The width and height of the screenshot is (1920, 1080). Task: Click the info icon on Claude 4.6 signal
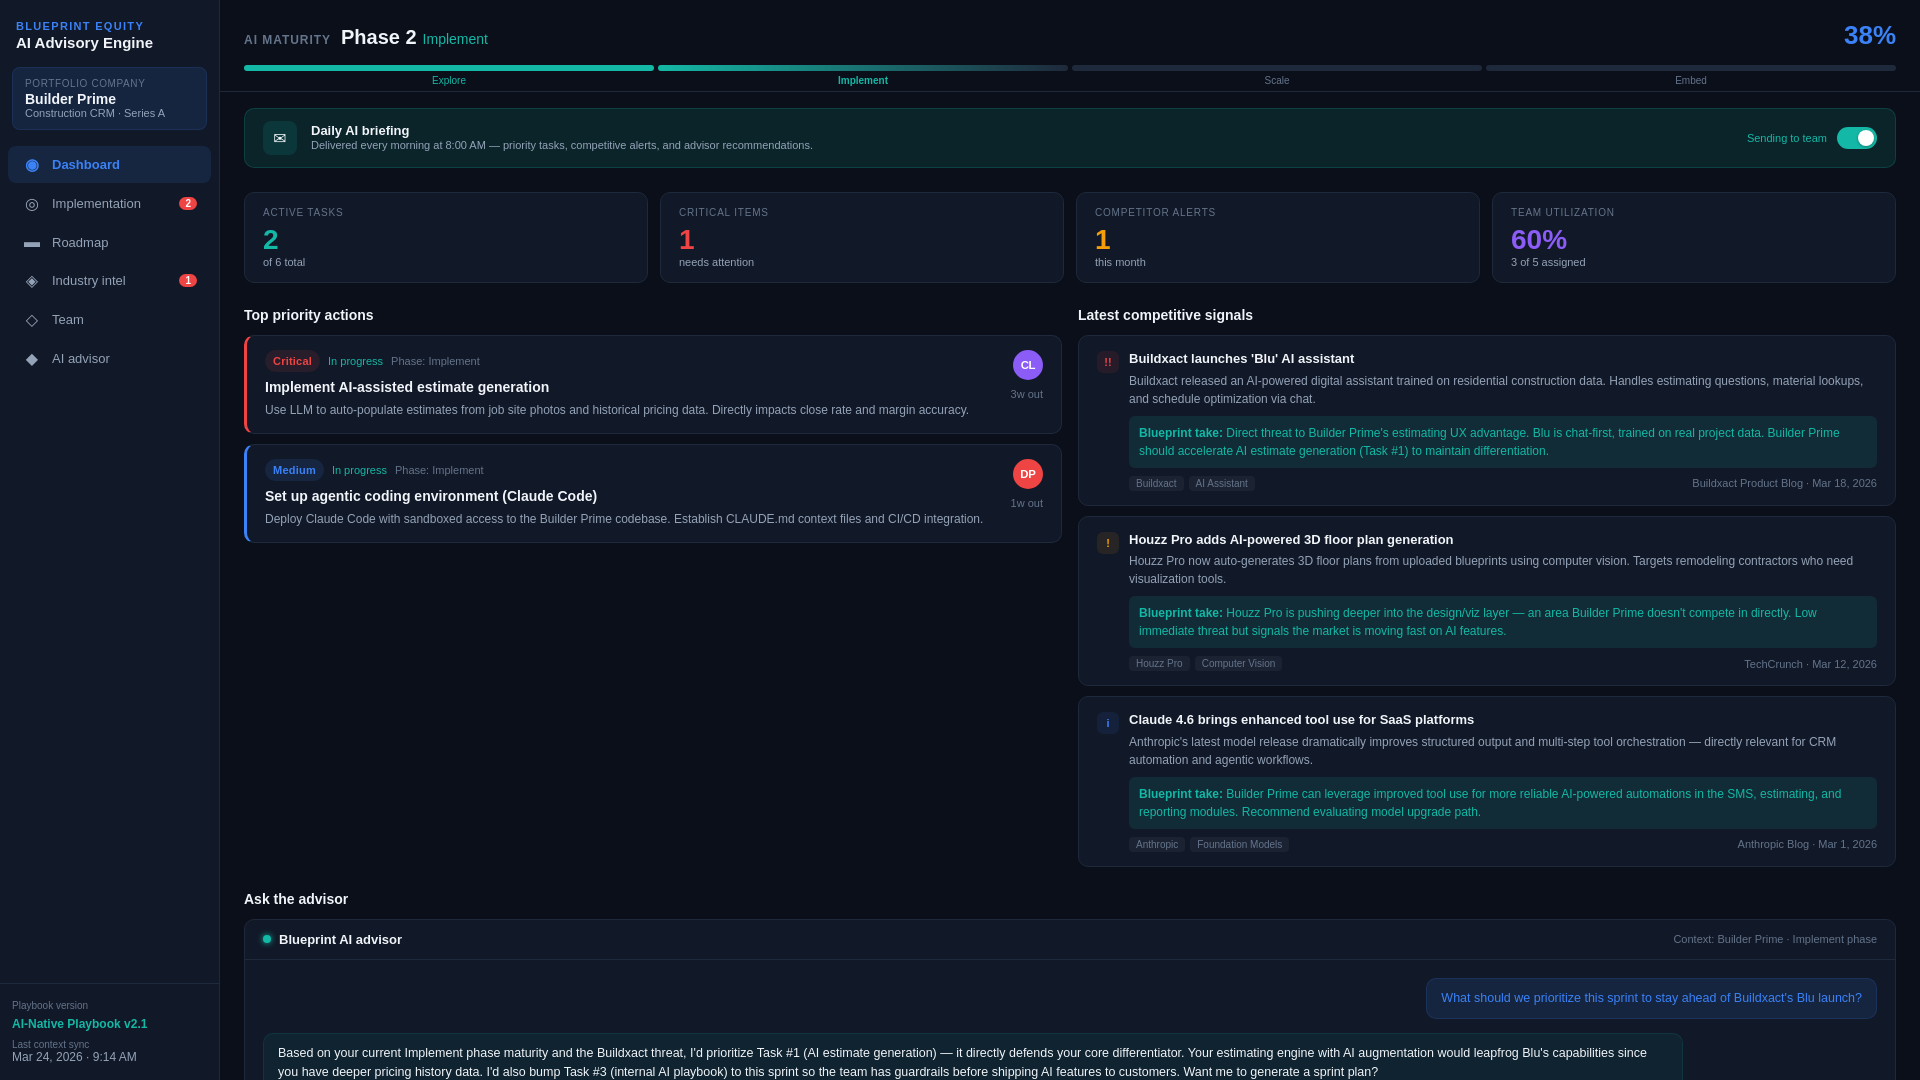(1108, 723)
